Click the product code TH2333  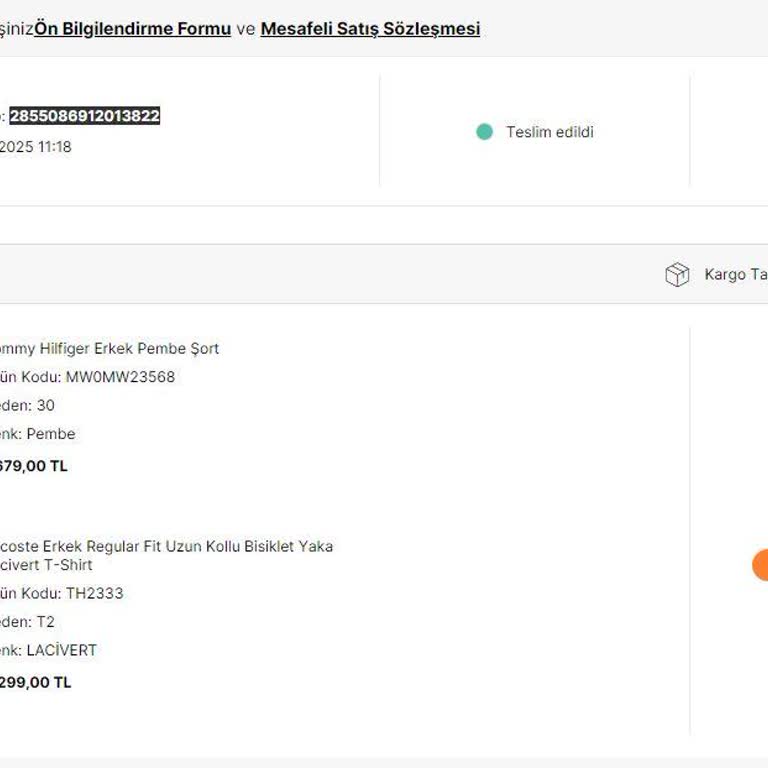click(95, 593)
